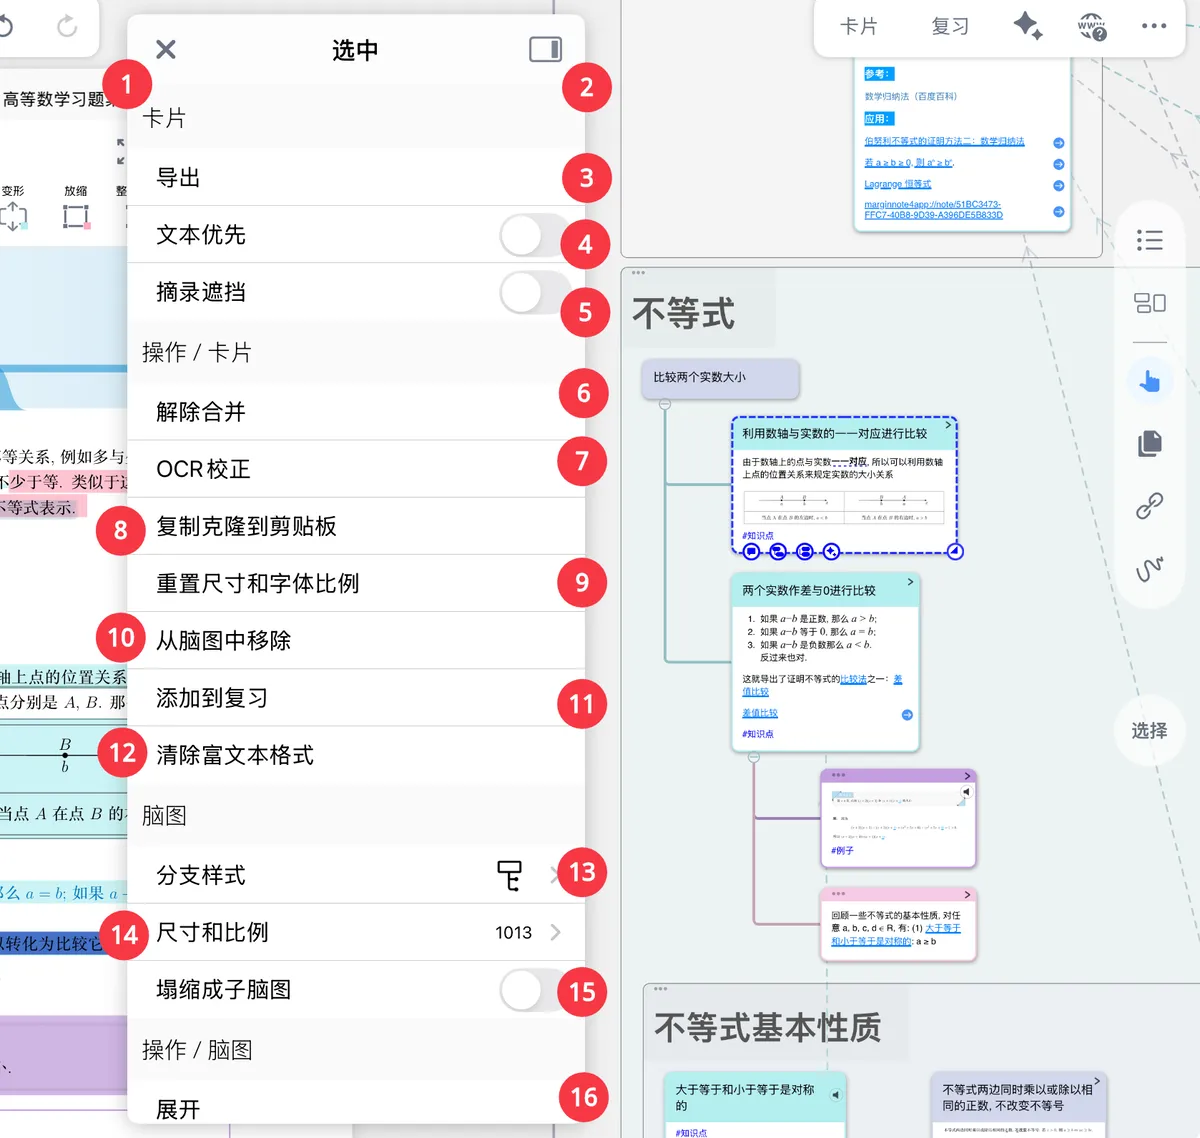1200x1138 pixels.
Task: Open the www web help icon
Action: click(x=1092, y=27)
